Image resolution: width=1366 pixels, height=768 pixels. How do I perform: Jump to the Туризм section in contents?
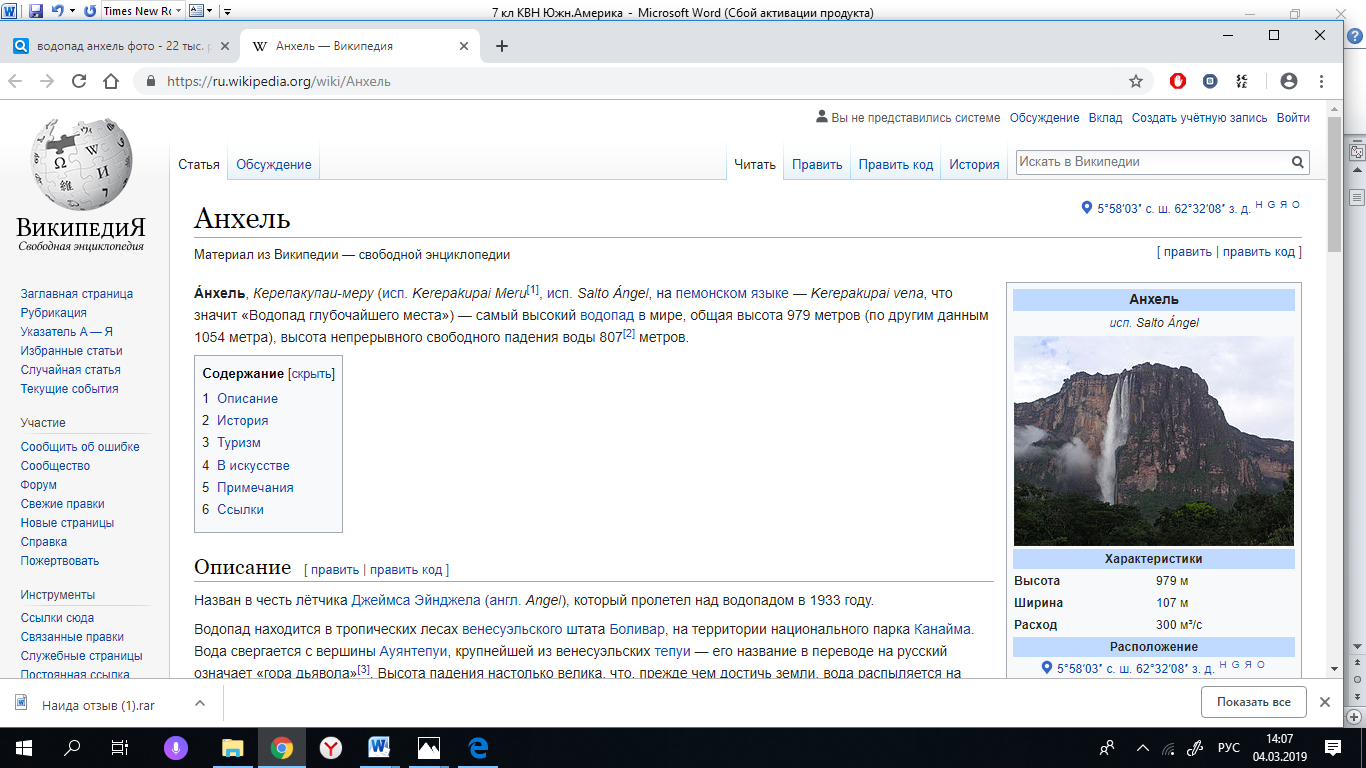(239, 442)
